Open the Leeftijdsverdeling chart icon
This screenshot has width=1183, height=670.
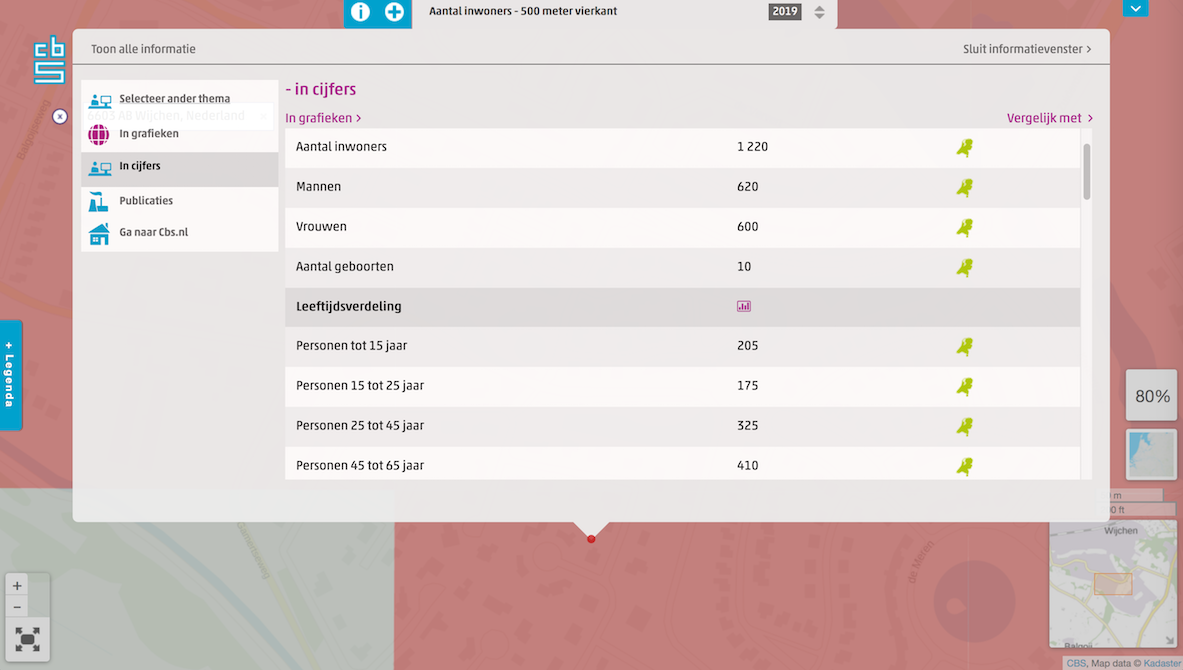click(743, 307)
